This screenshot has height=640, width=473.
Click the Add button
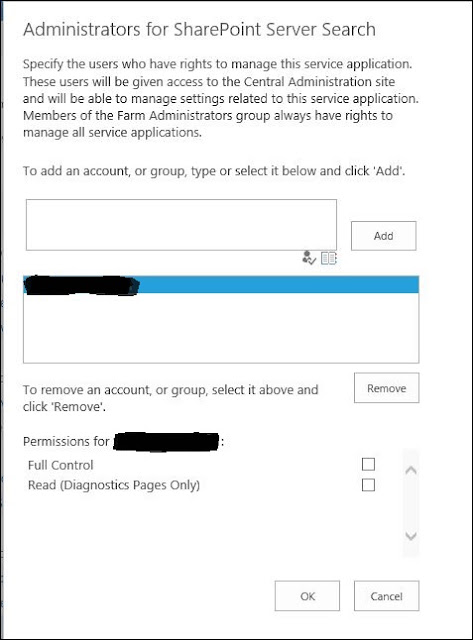click(384, 236)
